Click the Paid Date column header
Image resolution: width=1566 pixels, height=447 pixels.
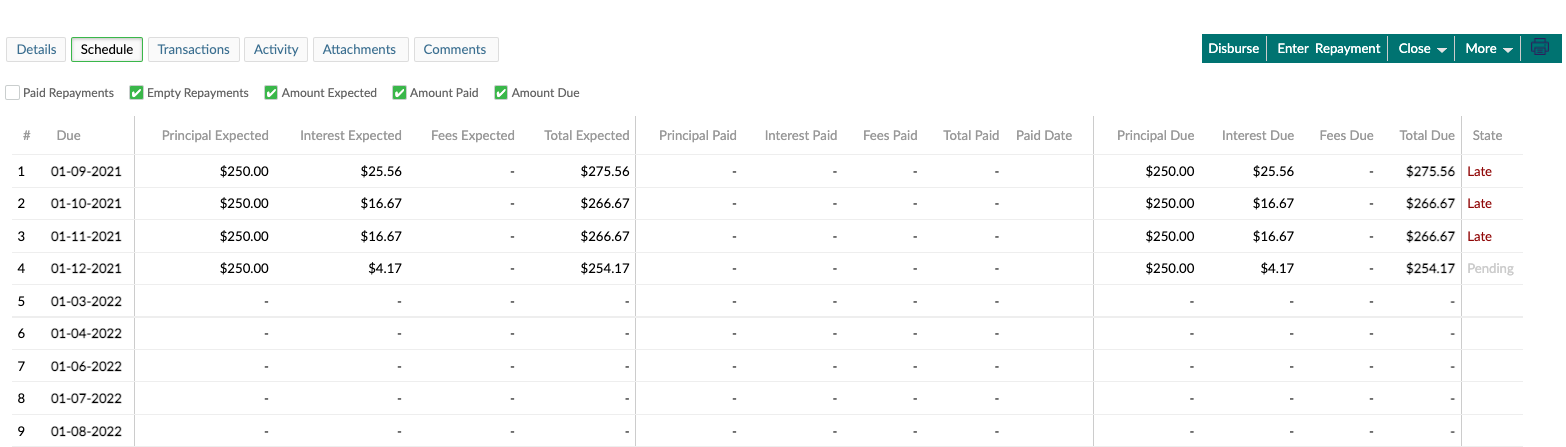coord(1044,136)
